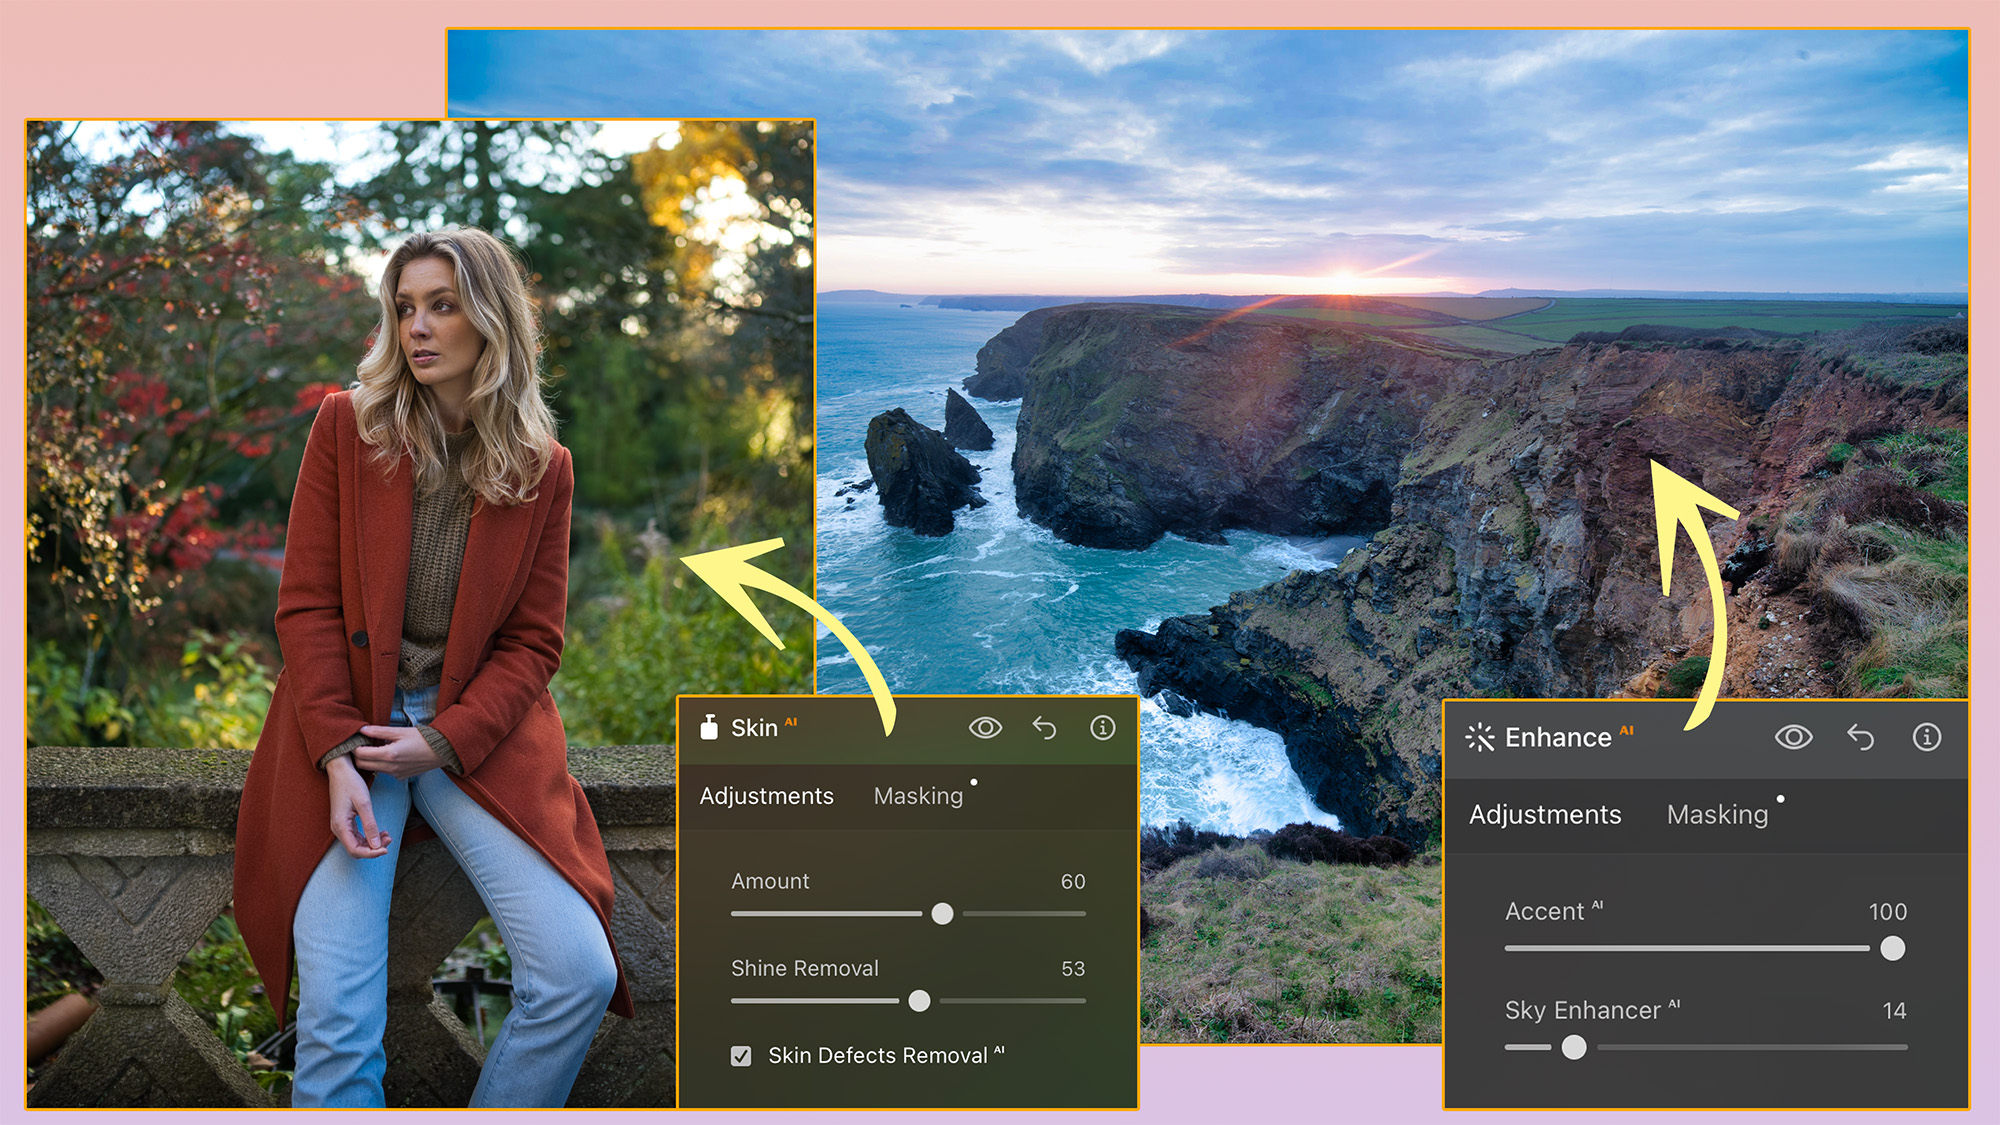Click the dot indicator next to Masking
The image size is (2000, 1125).
pos(975,783)
